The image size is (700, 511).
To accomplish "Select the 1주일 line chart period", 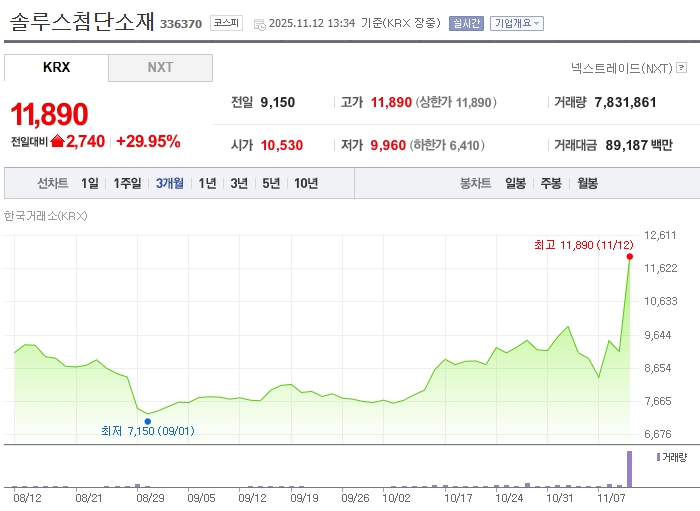I will pos(127,183).
